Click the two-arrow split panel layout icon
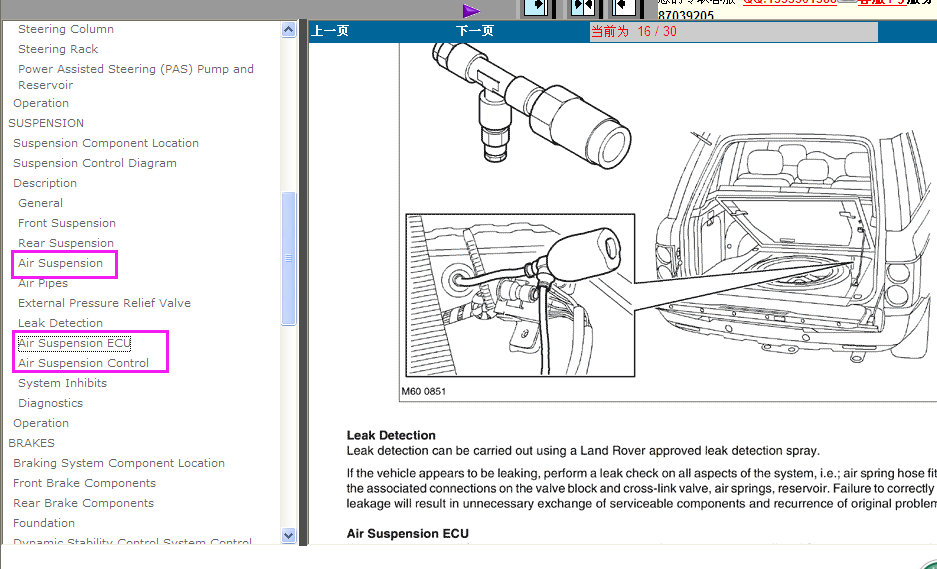This screenshot has height=569, width=937. tap(581, 7)
